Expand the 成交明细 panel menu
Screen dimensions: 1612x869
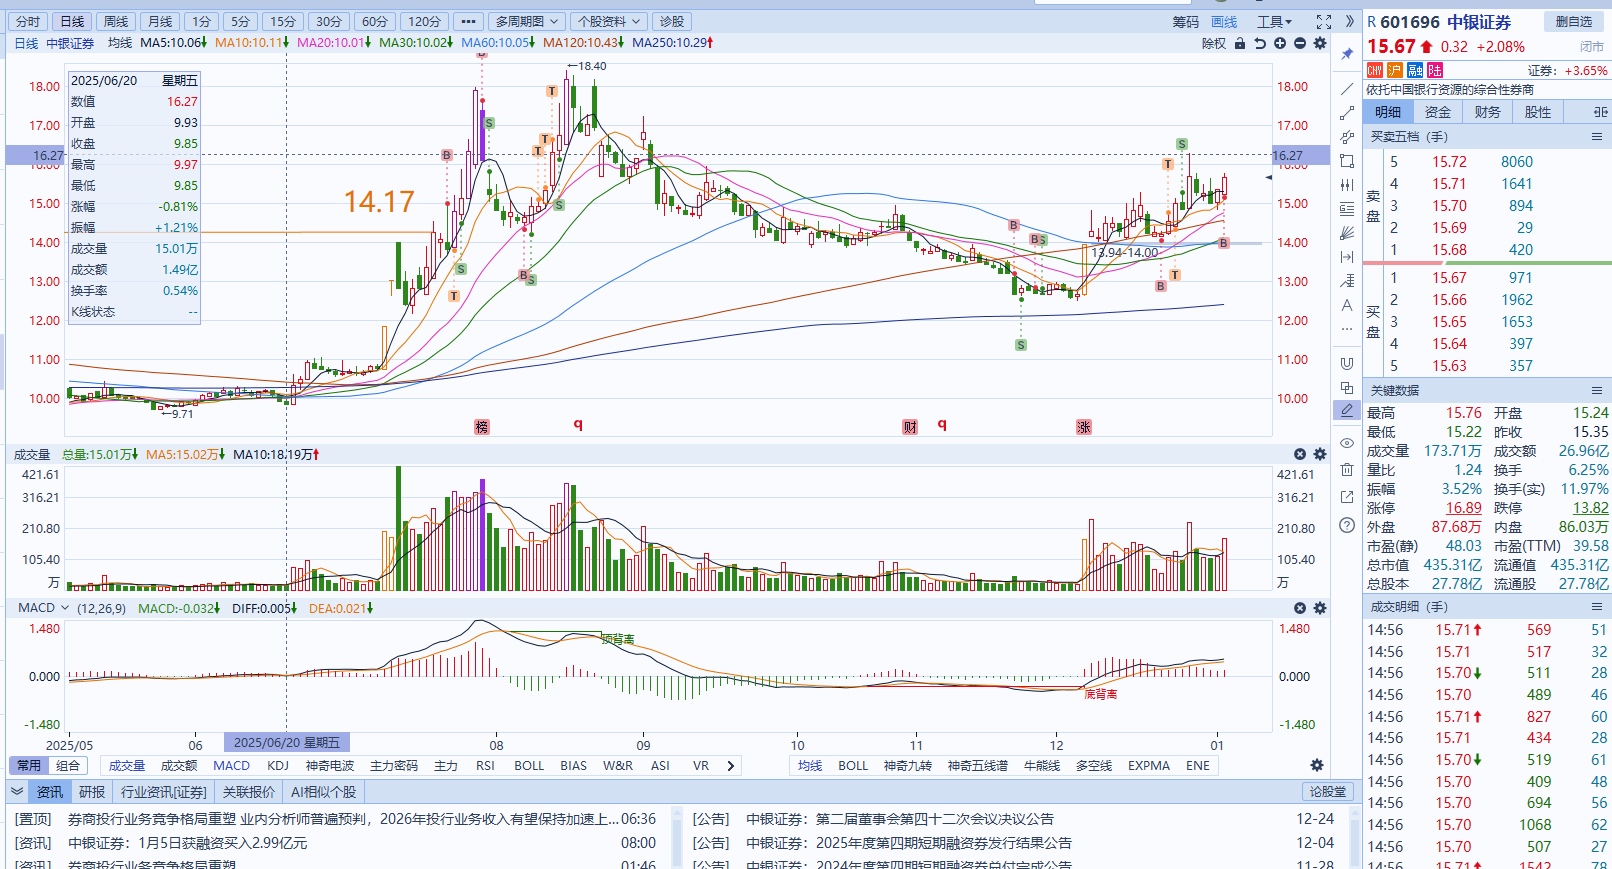1597,606
